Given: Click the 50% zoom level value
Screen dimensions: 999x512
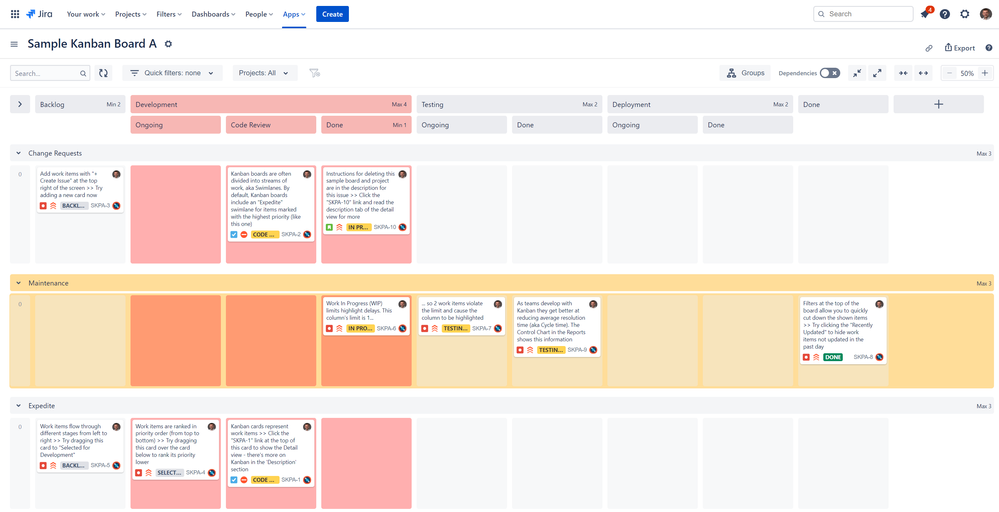Looking at the screenshot, I should pos(967,73).
